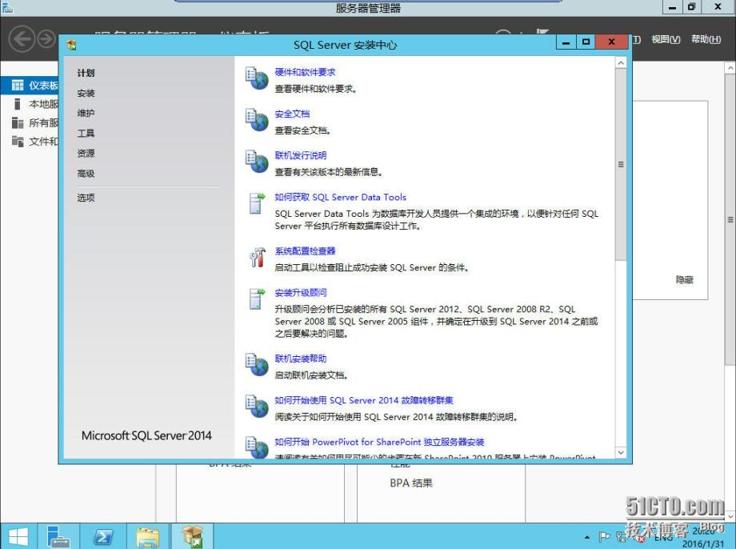Screen dimensions: 736x549
Task: Click scroll down arrow in installation center
Action: (621, 452)
